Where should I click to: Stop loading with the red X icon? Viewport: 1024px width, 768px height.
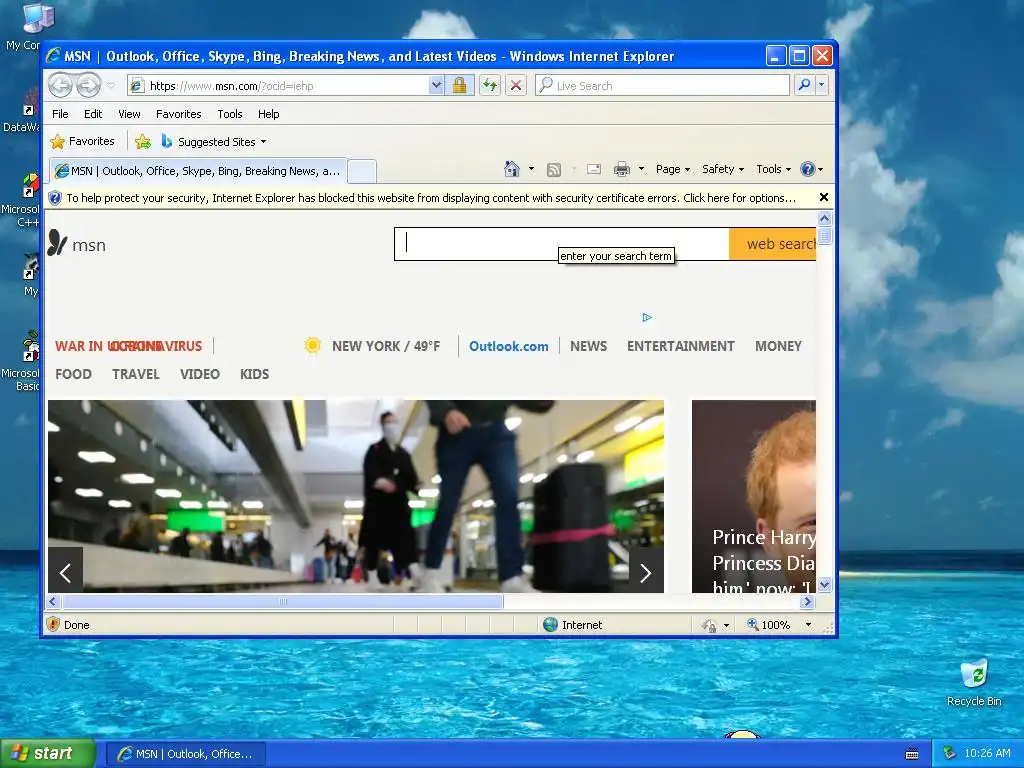point(516,86)
